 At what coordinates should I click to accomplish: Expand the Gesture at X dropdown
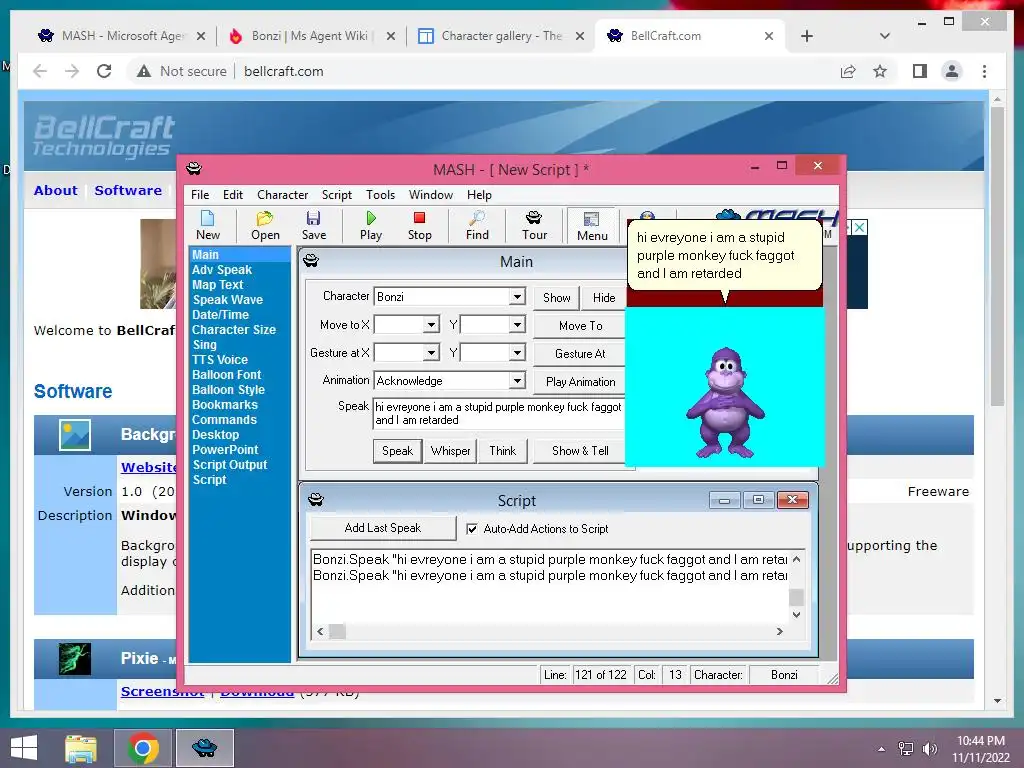[431, 353]
